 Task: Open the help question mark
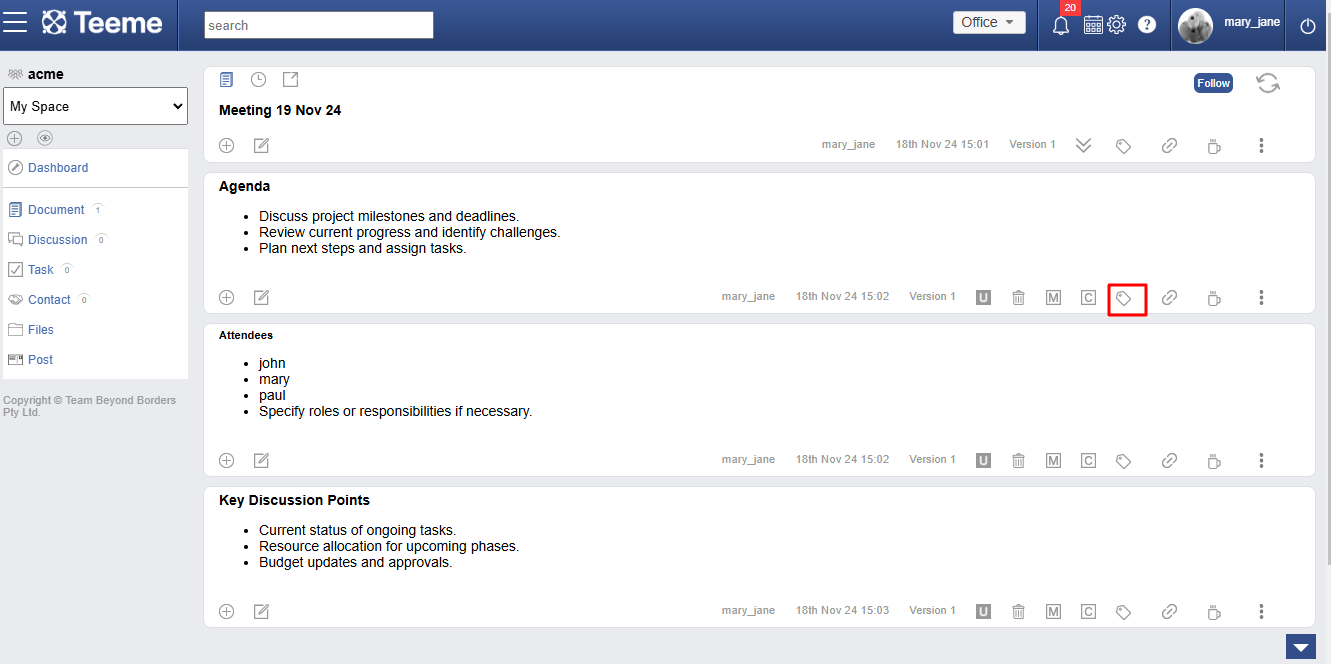[1147, 24]
